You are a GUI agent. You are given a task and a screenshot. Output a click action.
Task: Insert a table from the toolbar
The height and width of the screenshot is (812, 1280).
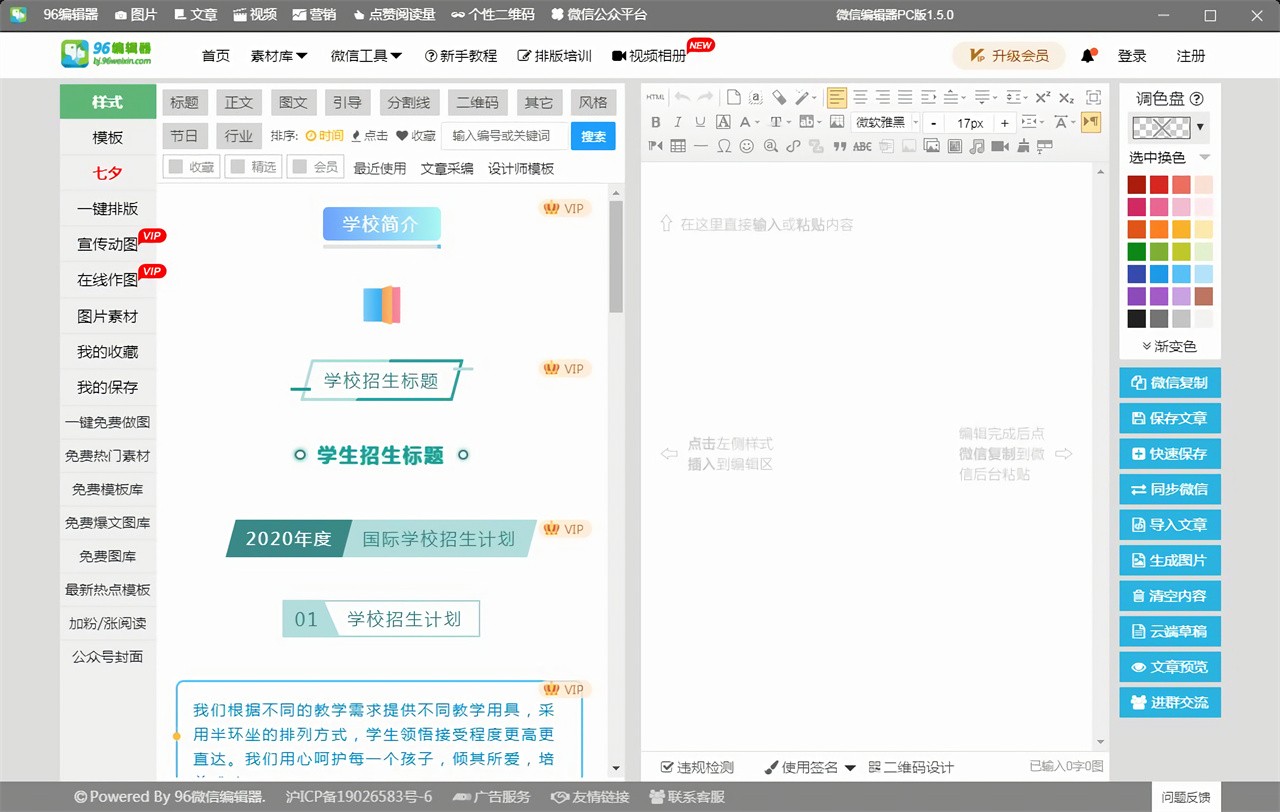click(678, 146)
